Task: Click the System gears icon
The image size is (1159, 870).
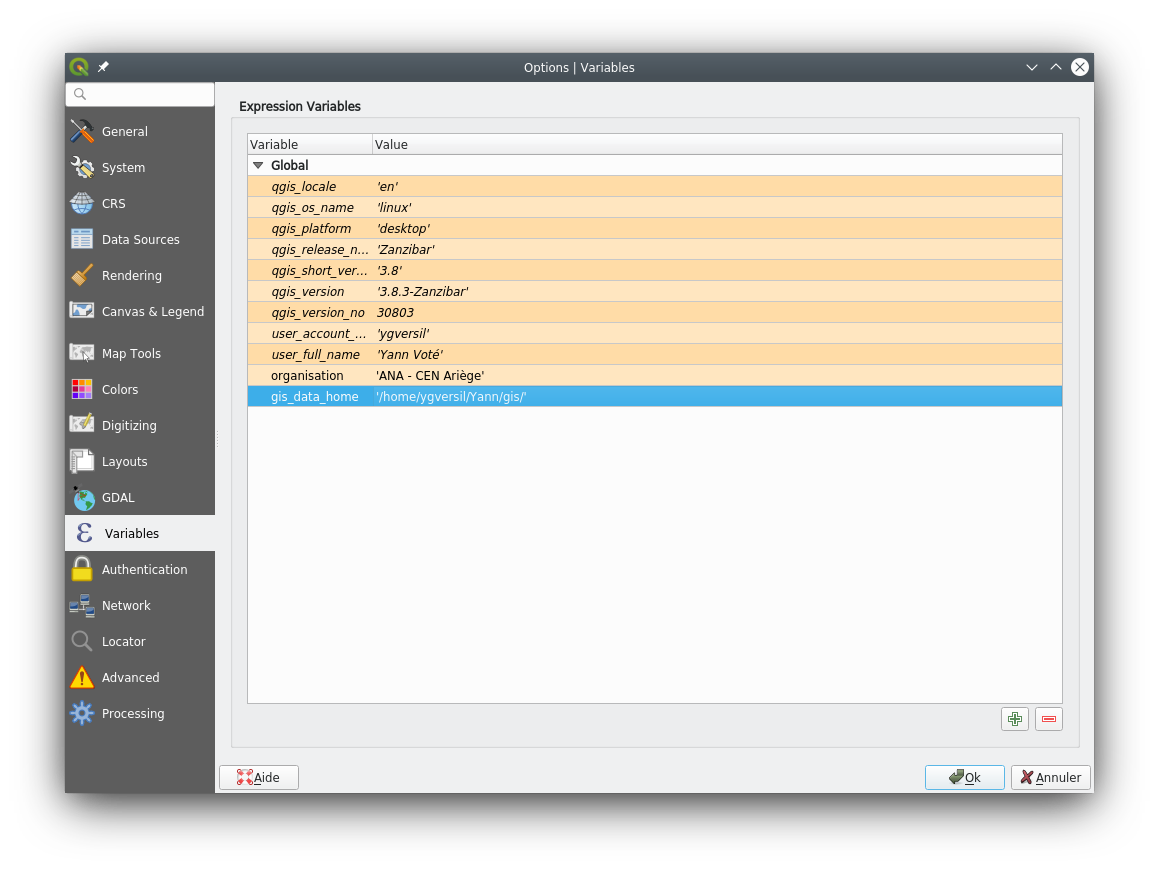Action: tap(82, 168)
